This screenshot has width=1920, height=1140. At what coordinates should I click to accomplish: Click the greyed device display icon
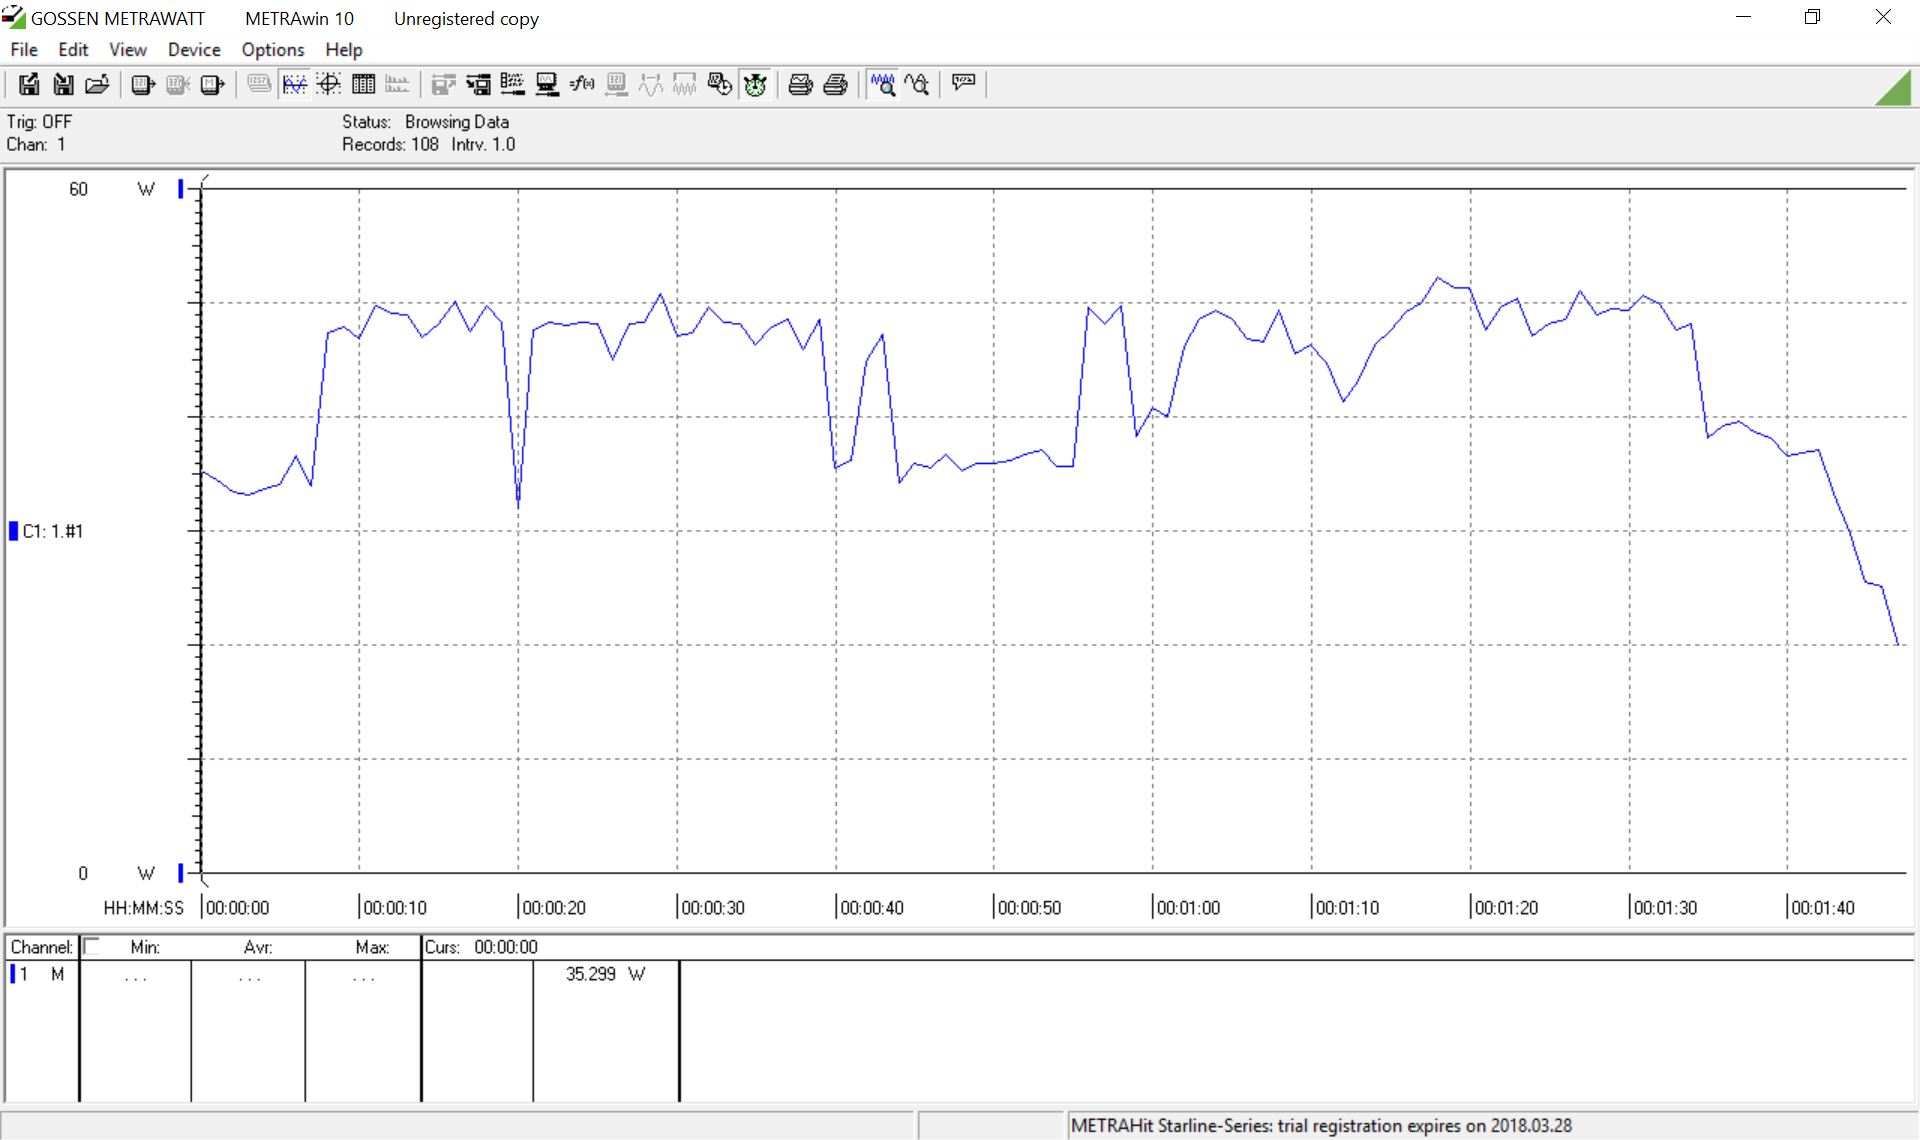(x=616, y=84)
